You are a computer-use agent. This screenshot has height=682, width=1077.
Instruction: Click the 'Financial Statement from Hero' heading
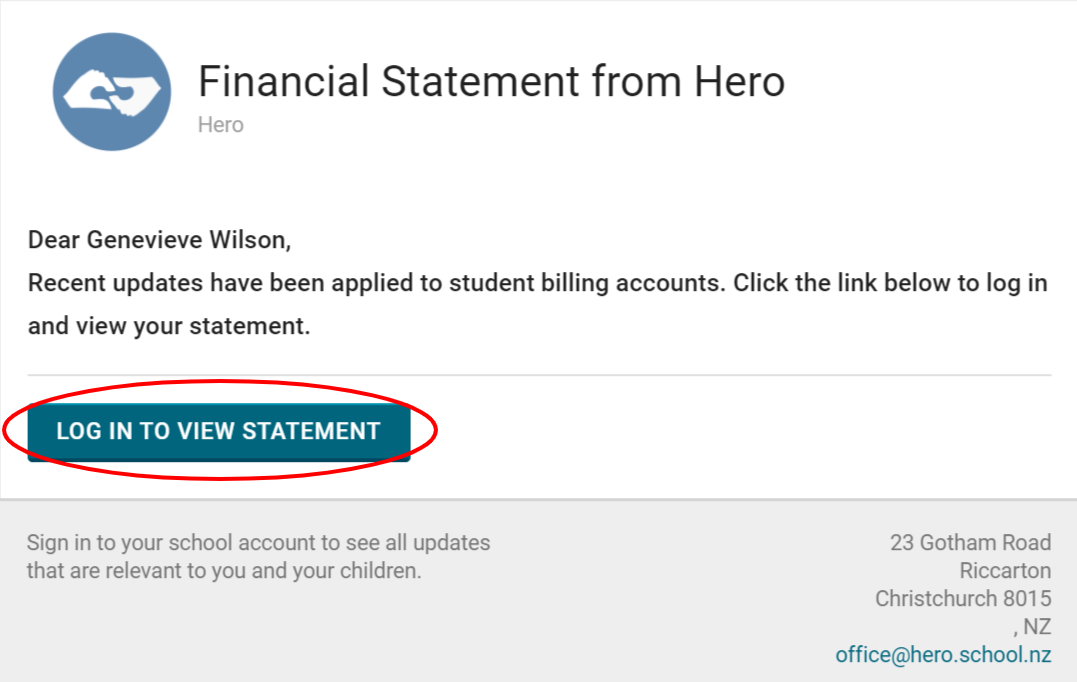(x=491, y=82)
